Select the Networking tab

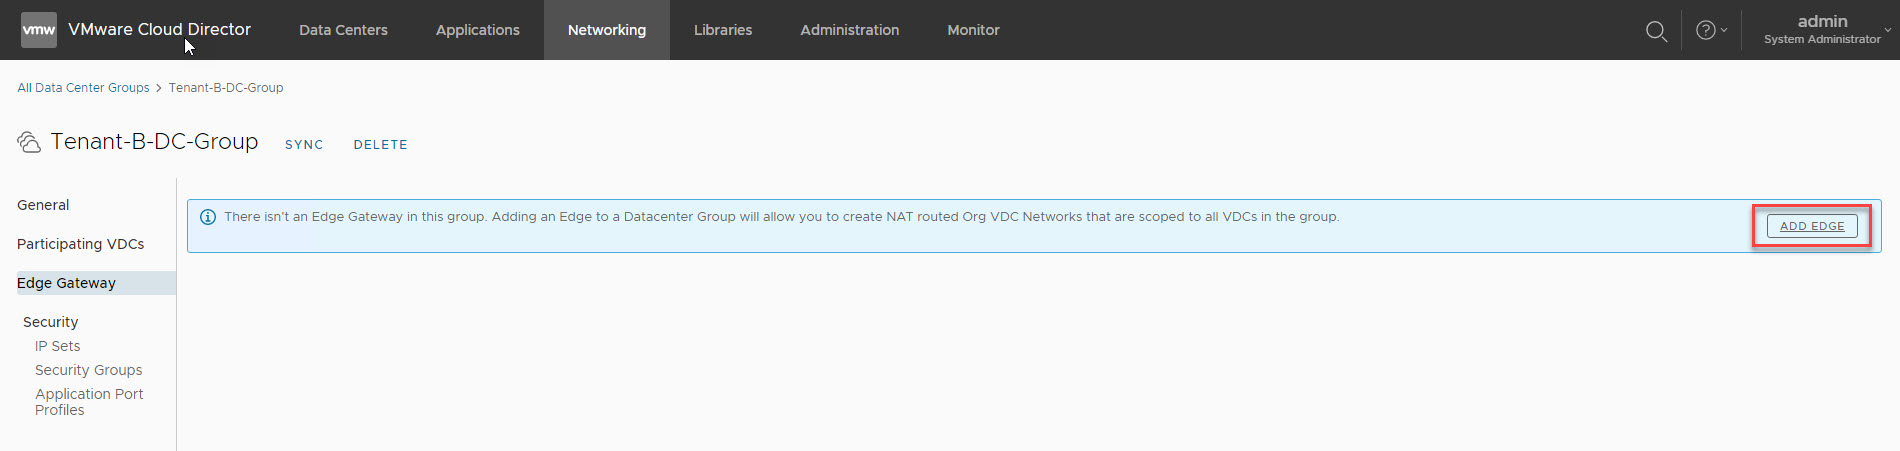point(606,30)
